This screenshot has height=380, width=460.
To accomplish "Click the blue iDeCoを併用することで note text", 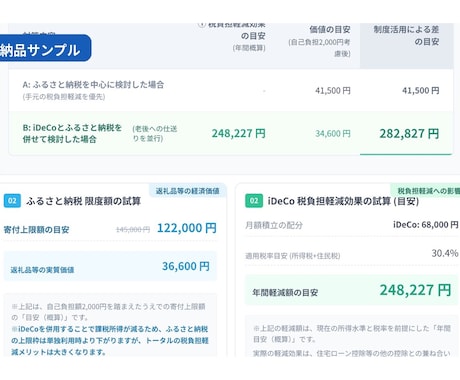I will point(110,340).
